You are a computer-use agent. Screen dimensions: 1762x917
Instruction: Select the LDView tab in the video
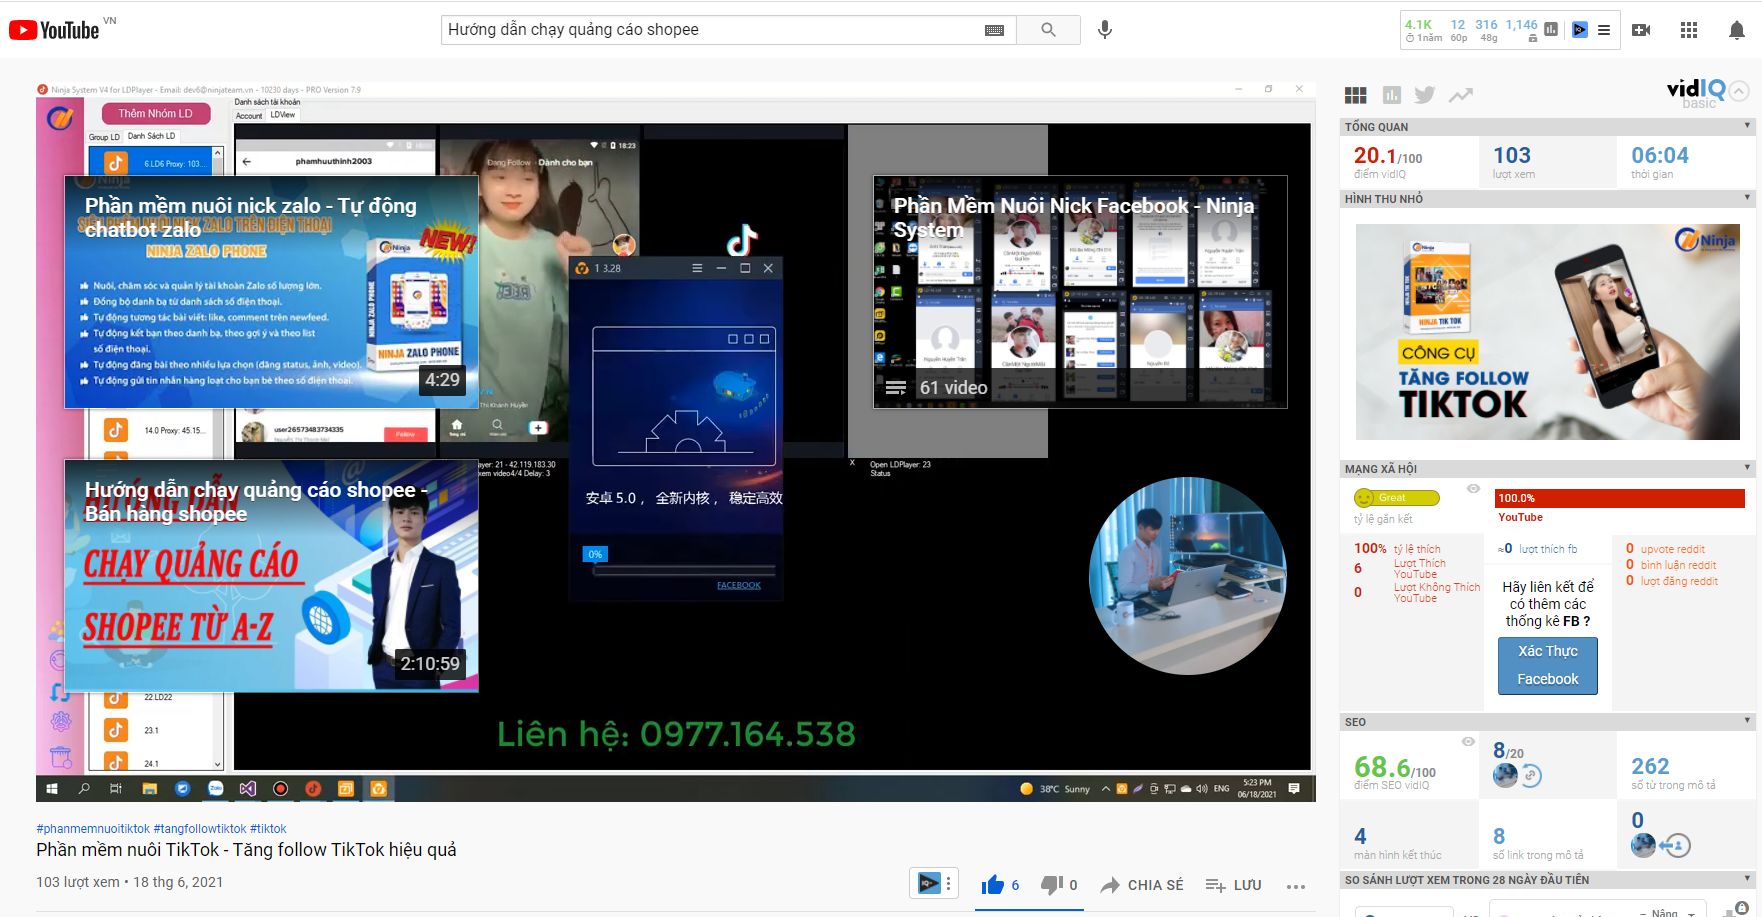point(283,115)
